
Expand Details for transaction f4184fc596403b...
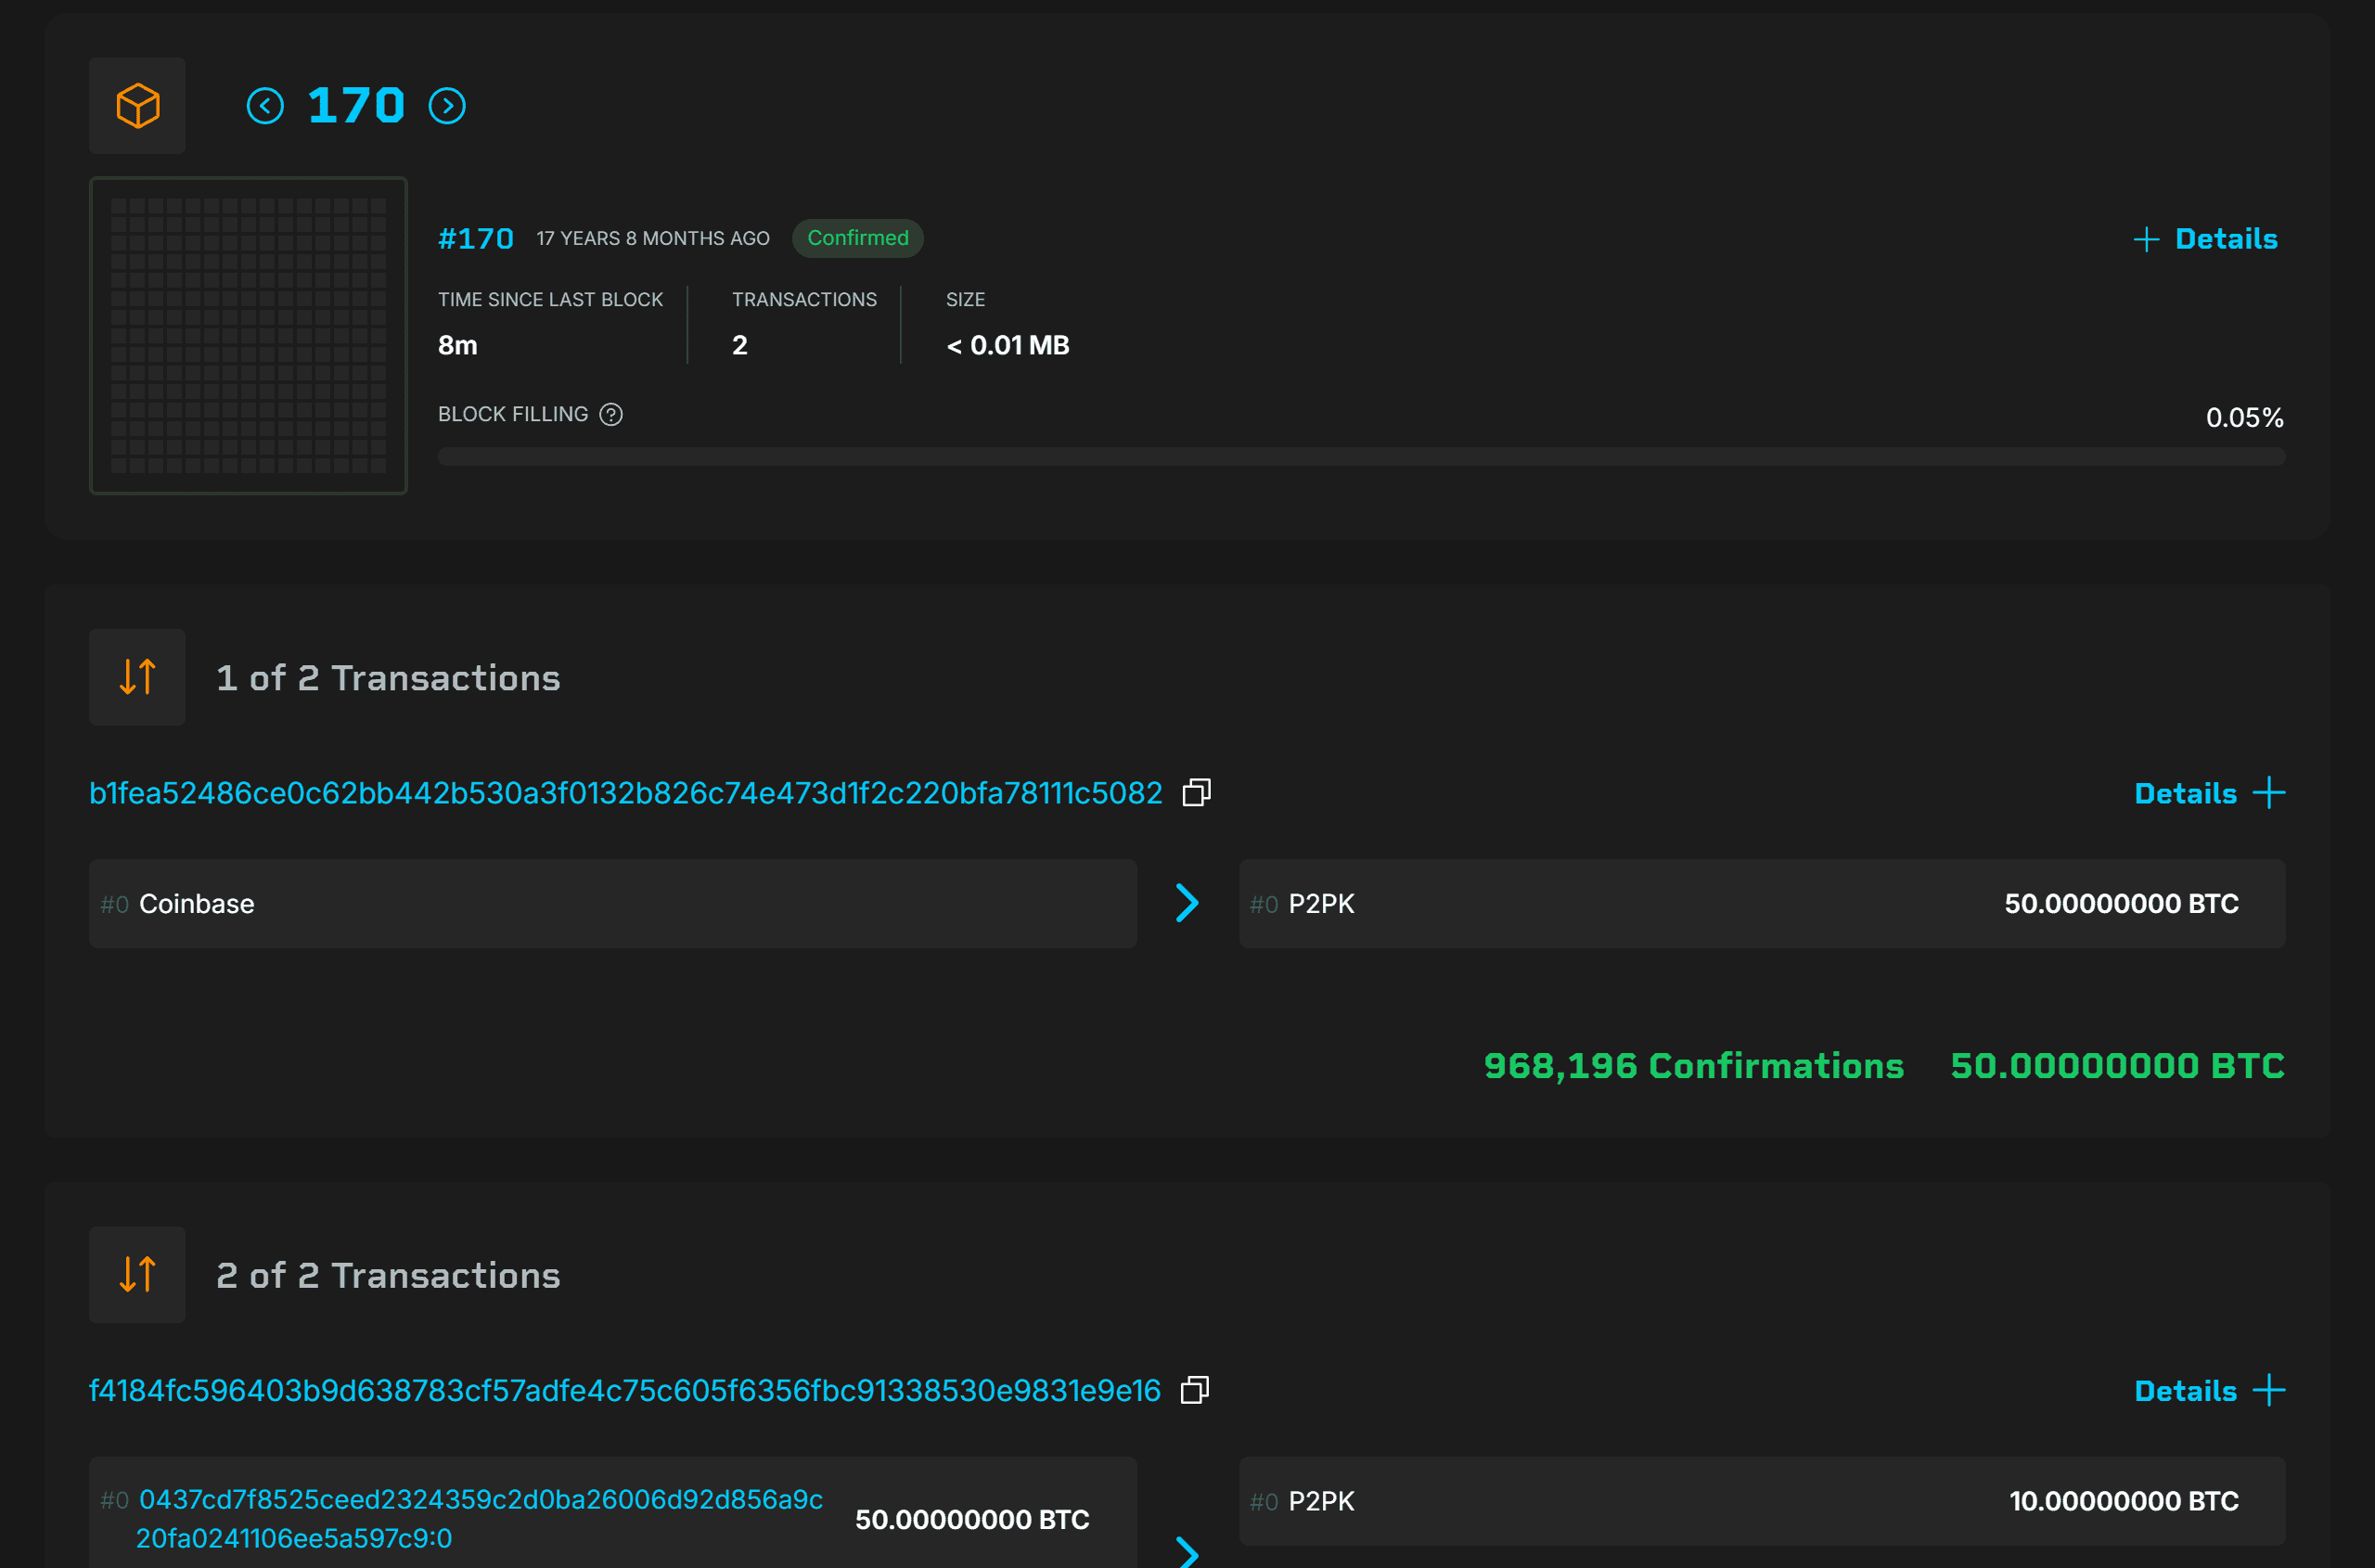pos(2210,1391)
